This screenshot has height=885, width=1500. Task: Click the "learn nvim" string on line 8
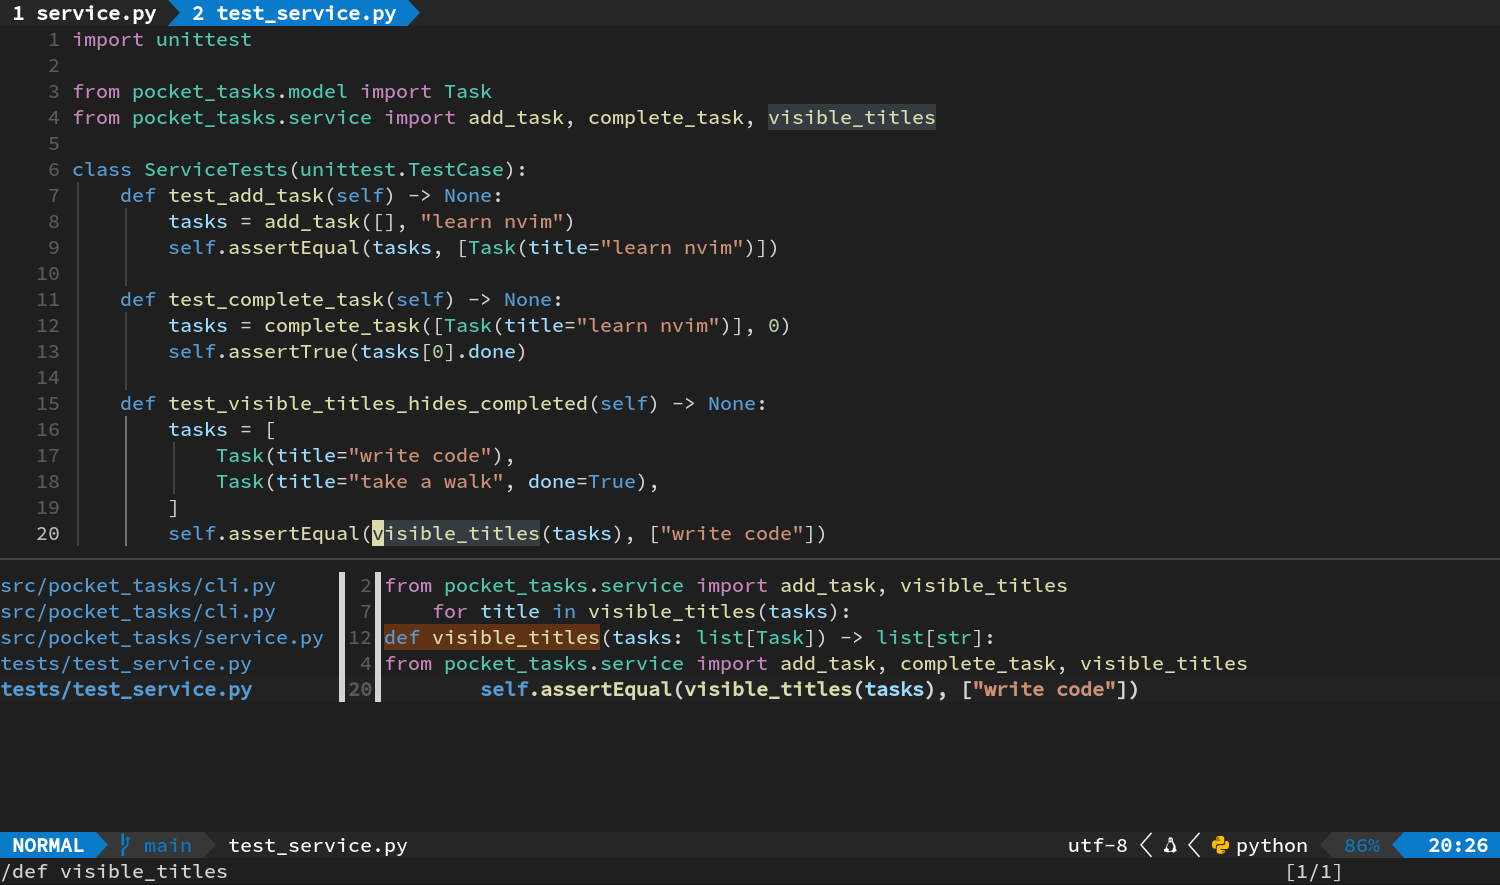[x=492, y=221]
